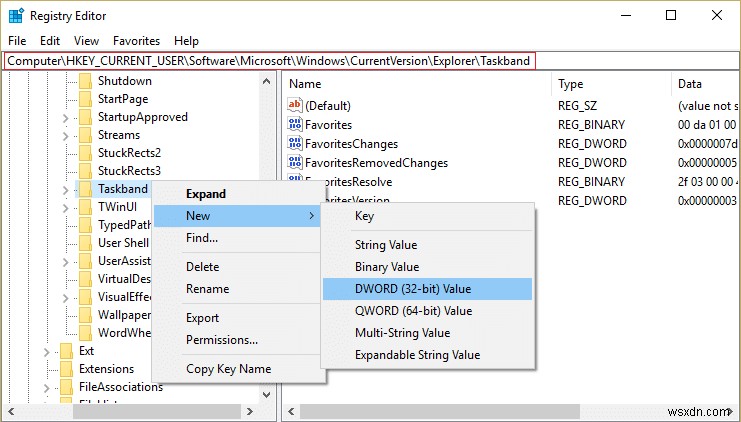Image resolution: width=741 pixels, height=422 pixels.
Task: Open the Favorites menu
Action: [136, 41]
